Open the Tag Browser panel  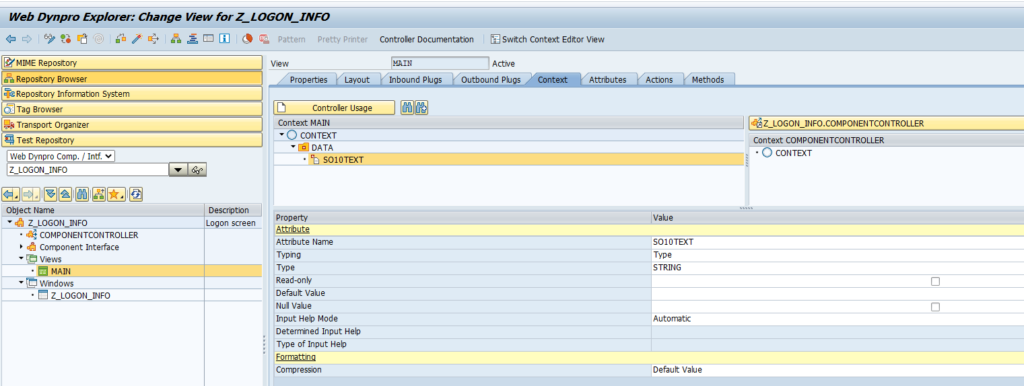pyautogui.click(x=131, y=109)
